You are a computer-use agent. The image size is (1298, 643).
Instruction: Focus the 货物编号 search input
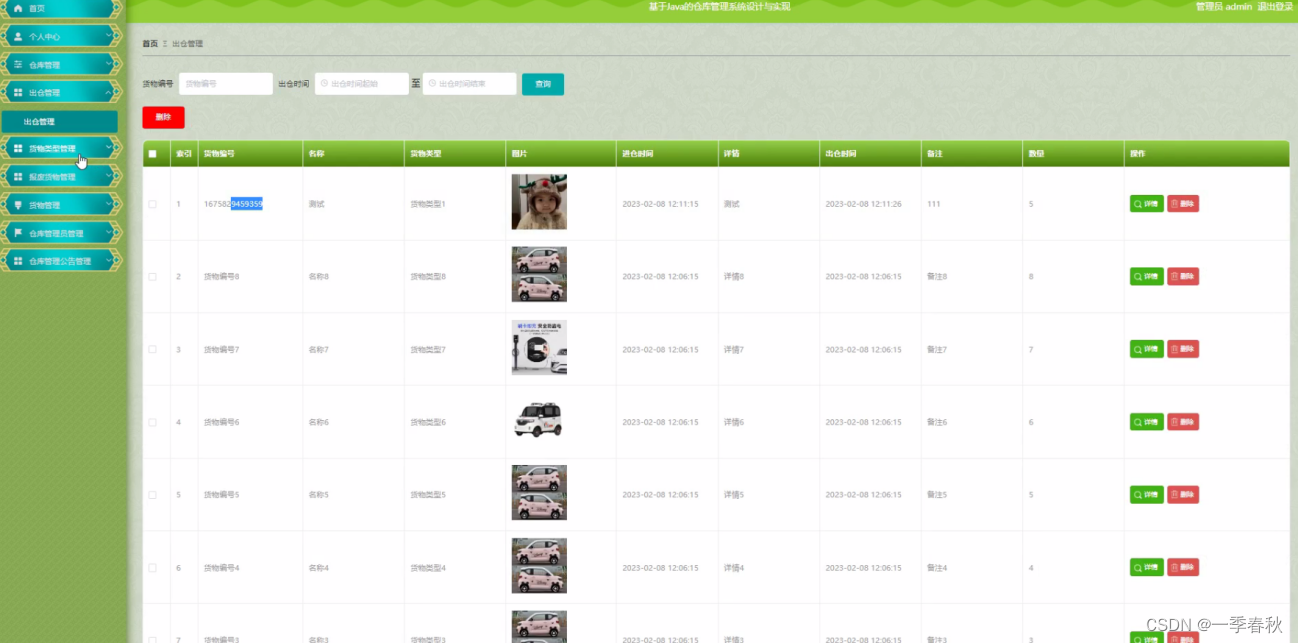coord(226,84)
